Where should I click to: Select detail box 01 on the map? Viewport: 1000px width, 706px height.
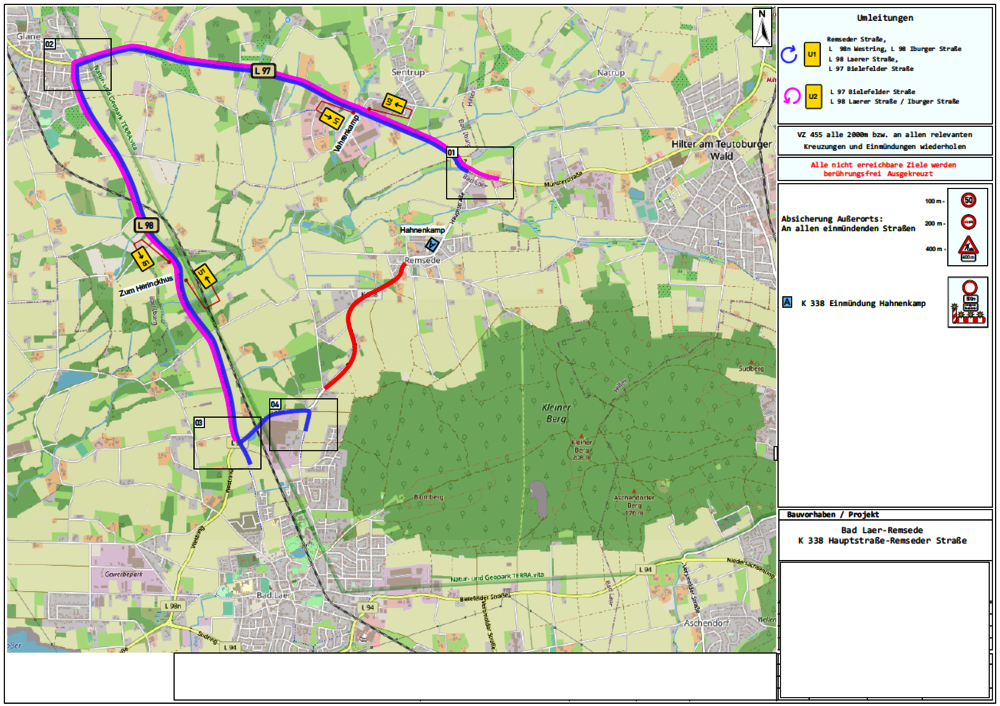(x=479, y=172)
